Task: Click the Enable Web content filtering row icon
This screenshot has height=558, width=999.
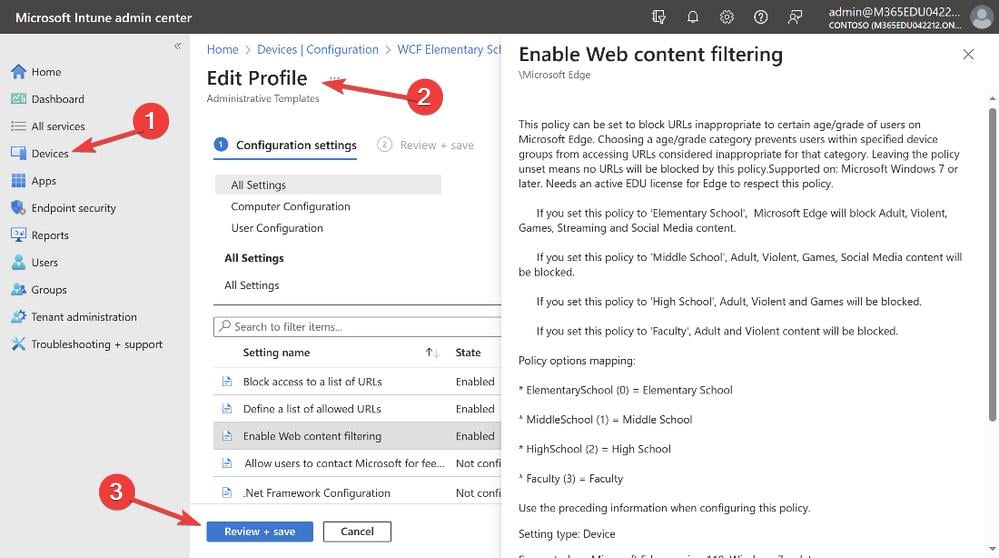Action: pyautogui.click(x=227, y=436)
